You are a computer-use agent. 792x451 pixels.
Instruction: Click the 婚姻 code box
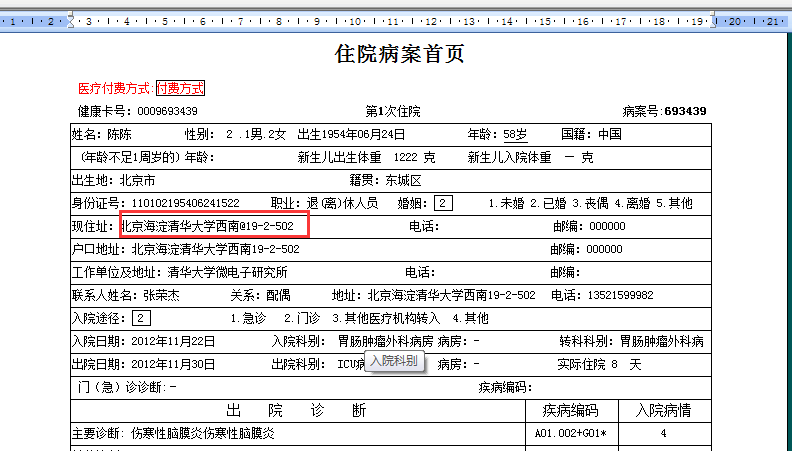coord(443,204)
